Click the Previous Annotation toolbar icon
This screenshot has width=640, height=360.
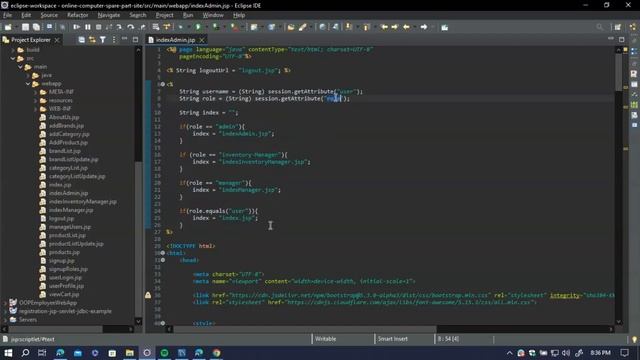366,27
